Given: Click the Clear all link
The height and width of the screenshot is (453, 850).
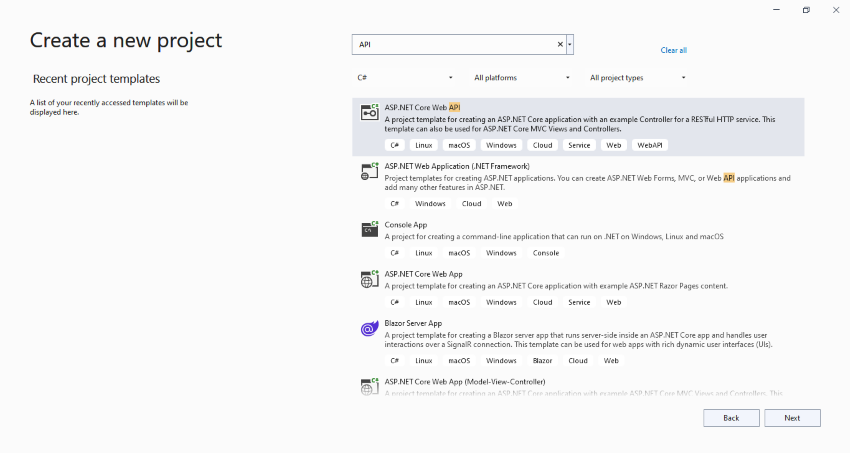Looking at the screenshot, I should (674, 50).
